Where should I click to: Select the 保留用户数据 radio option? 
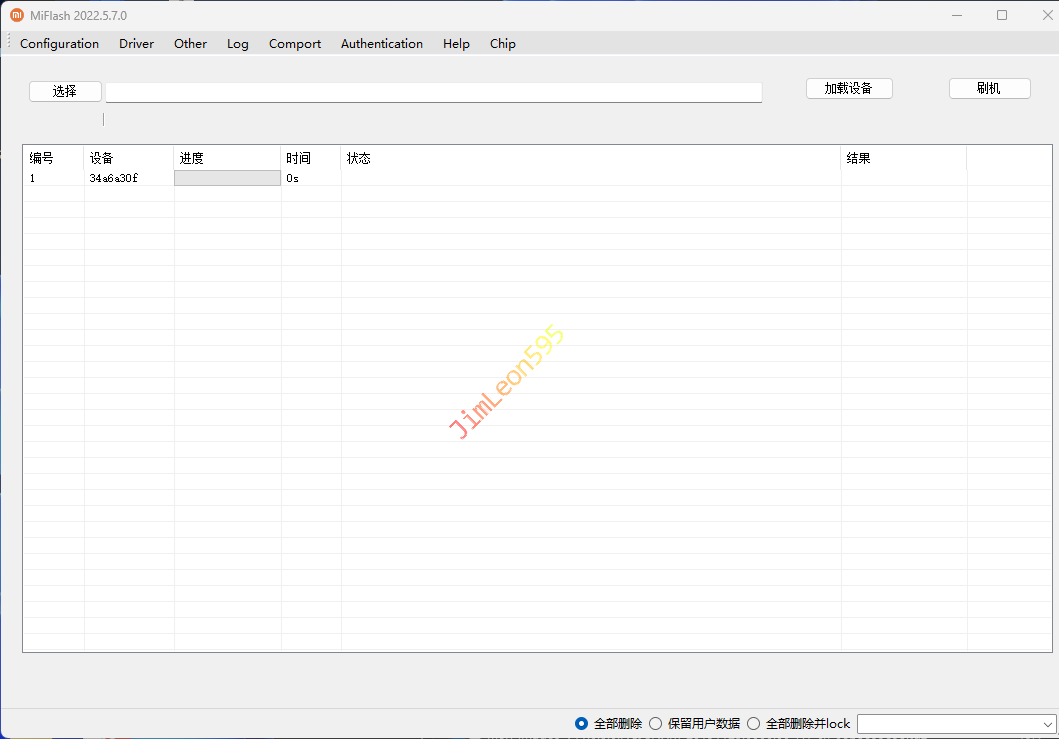(656, 723)
